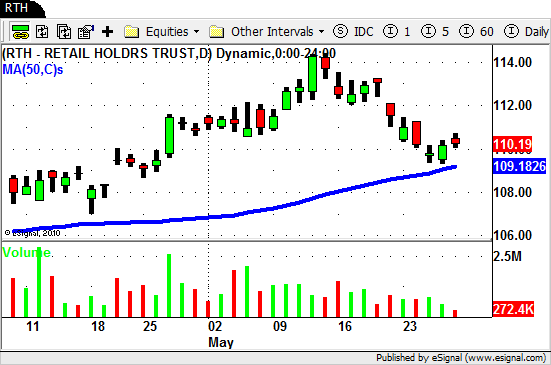551x365 pixels.
Task: Click the MA(50,C)s indicator label
Action: point(33,69)
